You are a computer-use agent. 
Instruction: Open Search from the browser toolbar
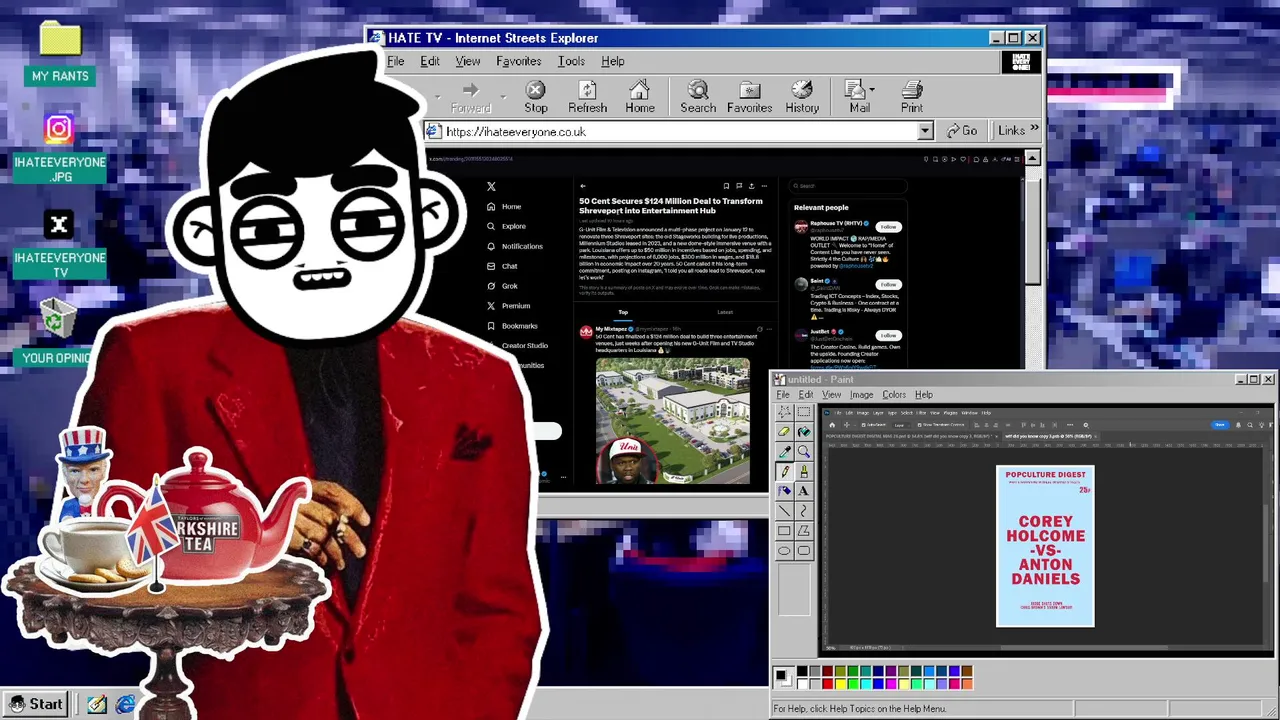[698, 97]
